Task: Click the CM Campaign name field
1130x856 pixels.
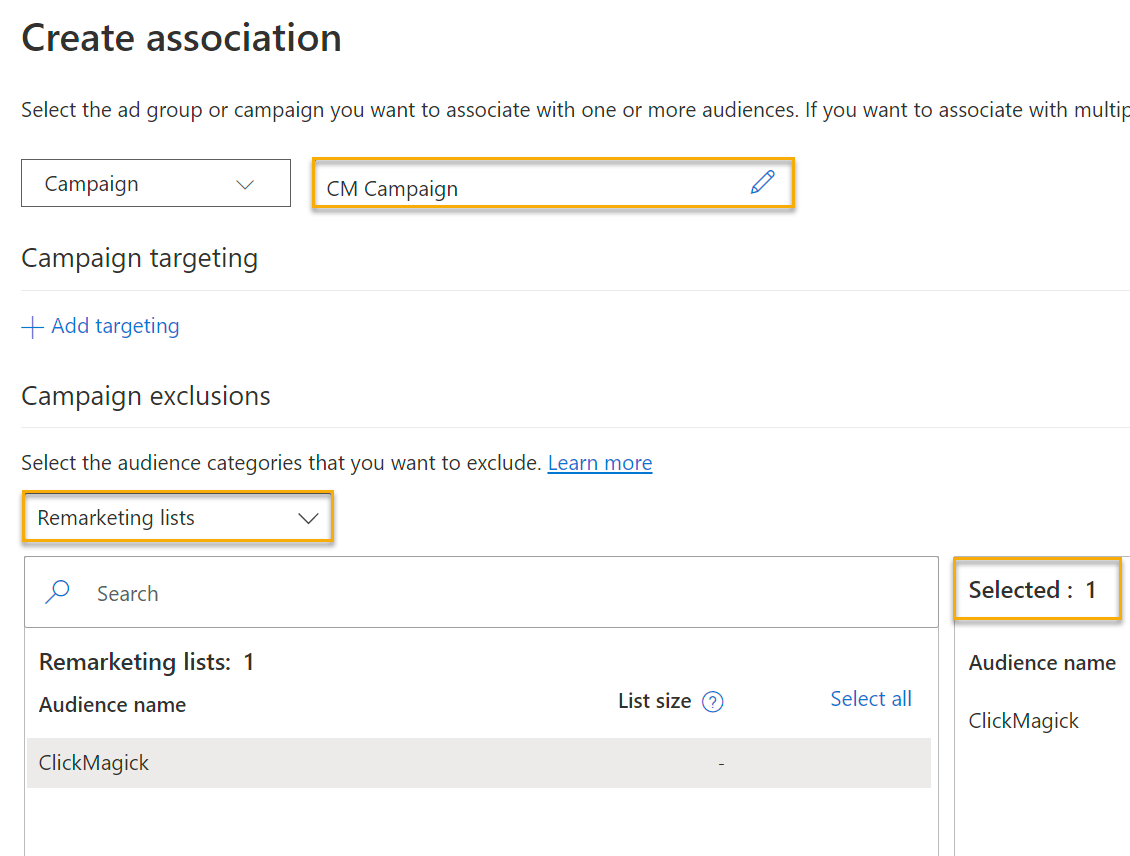Action: tap(530, 188)
